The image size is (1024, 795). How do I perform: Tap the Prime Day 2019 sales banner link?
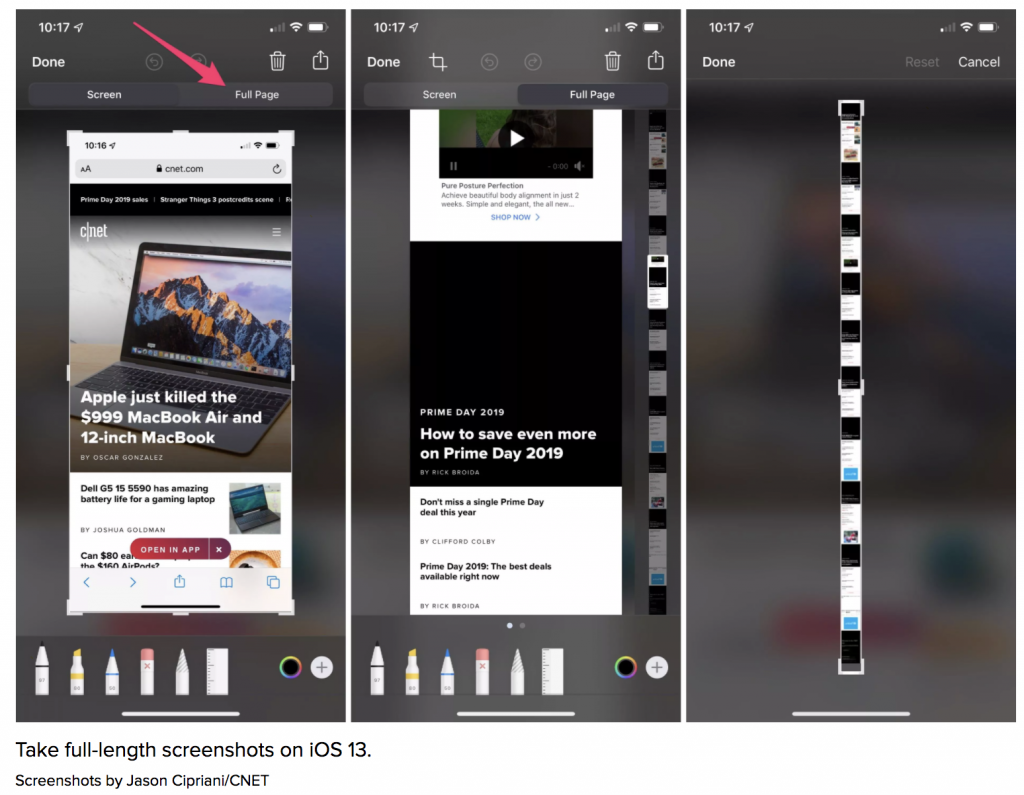click(114, 200)
